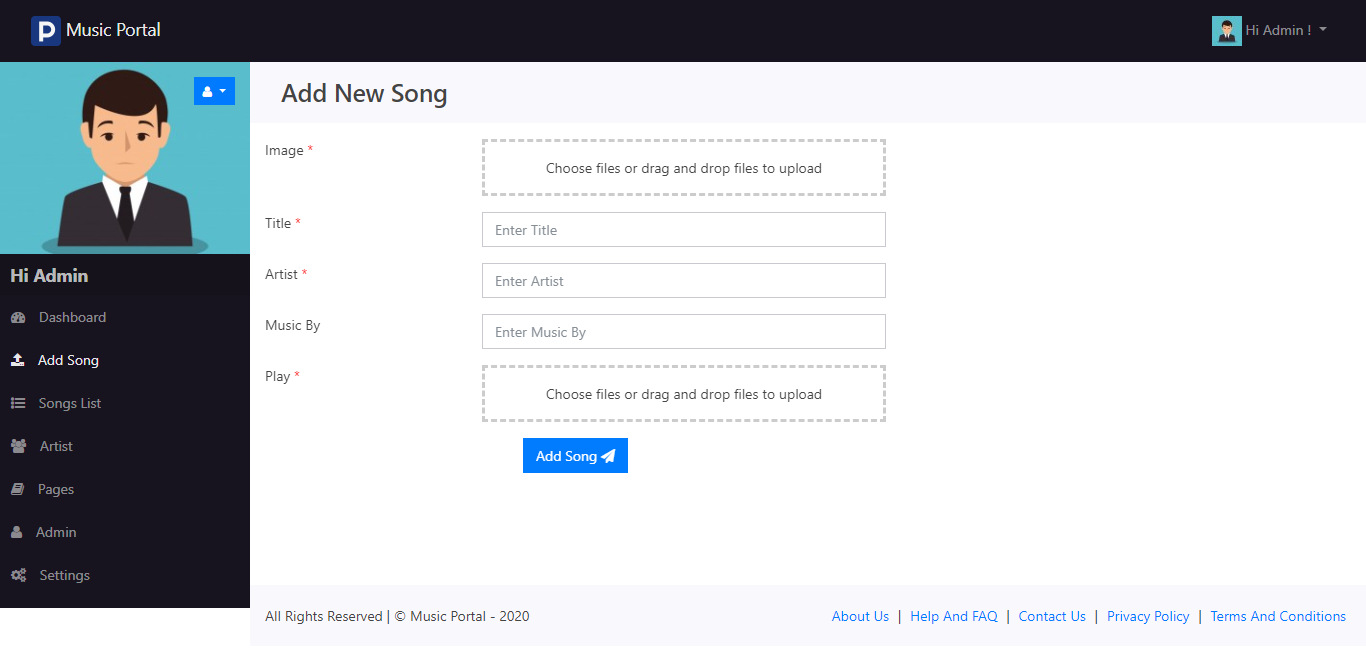Visit the Help And FAQ page
The width and height of the screenshot is (1366, 657).
(953, 616)
